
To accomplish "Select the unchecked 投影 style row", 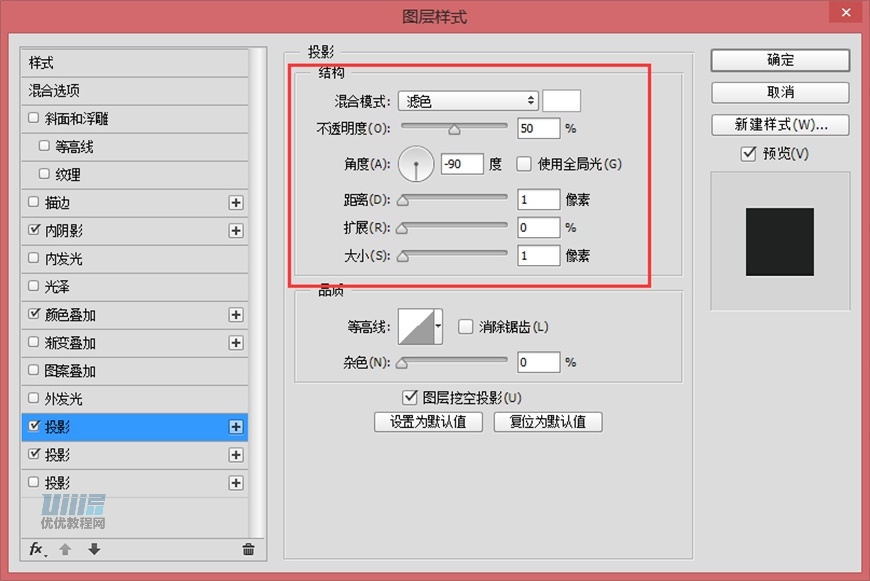I will [x=134, y=483].
